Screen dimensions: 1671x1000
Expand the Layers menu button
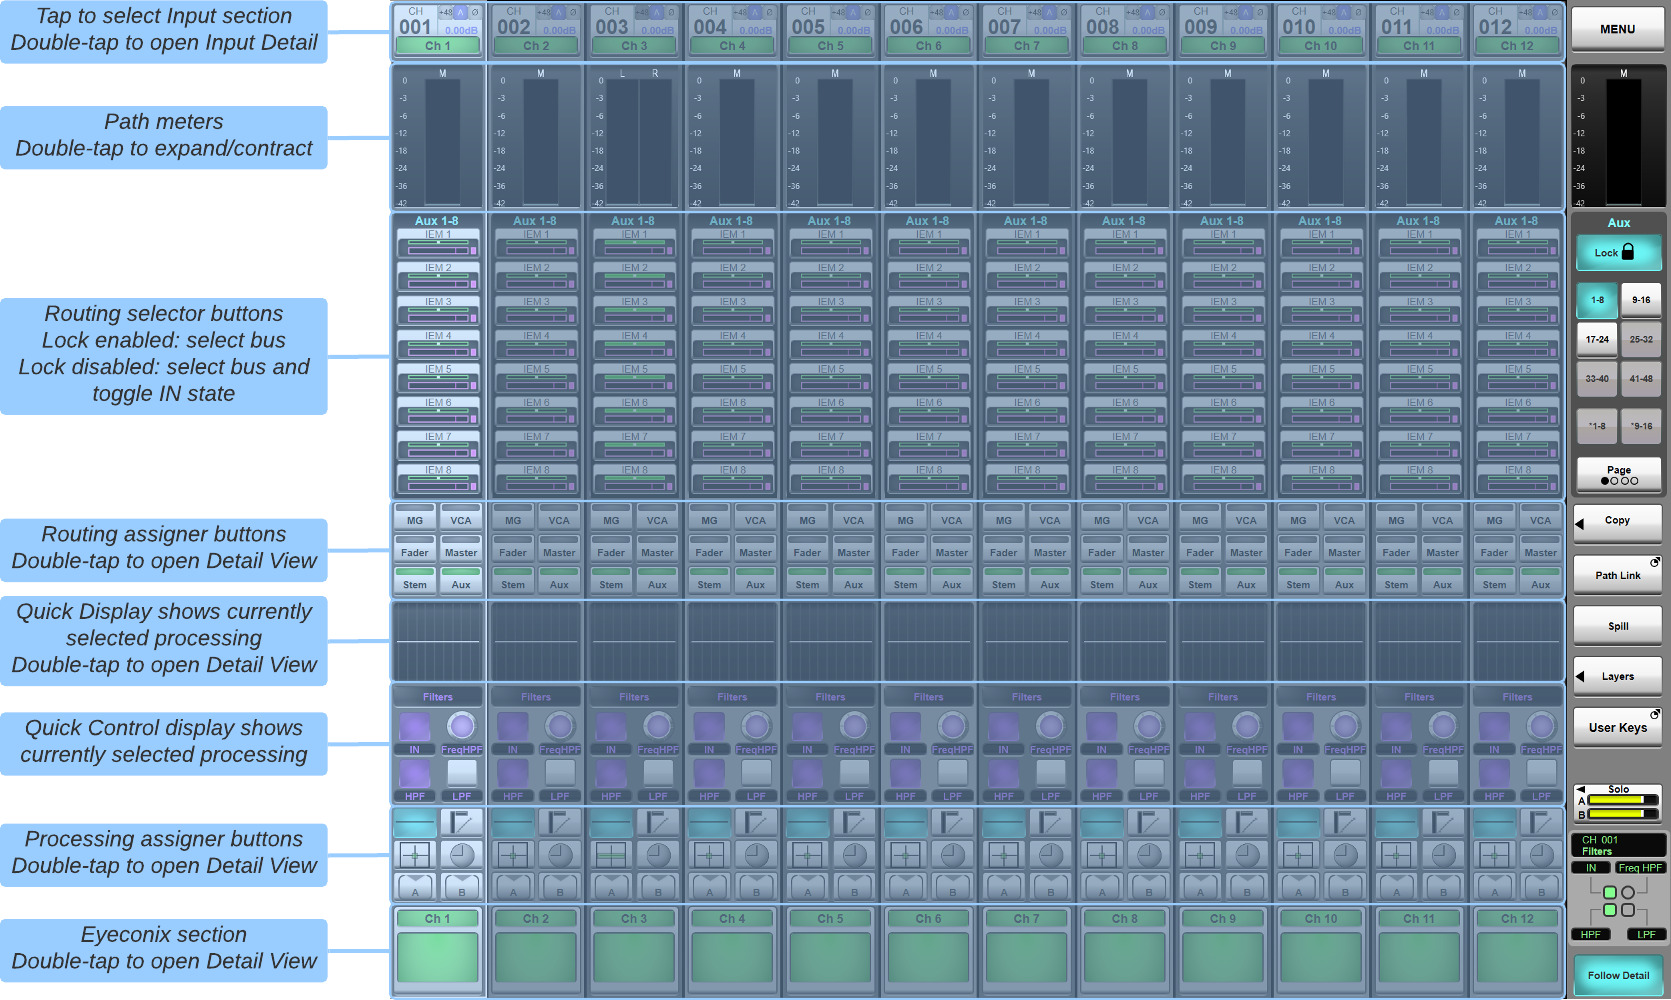coord(1617,676)
